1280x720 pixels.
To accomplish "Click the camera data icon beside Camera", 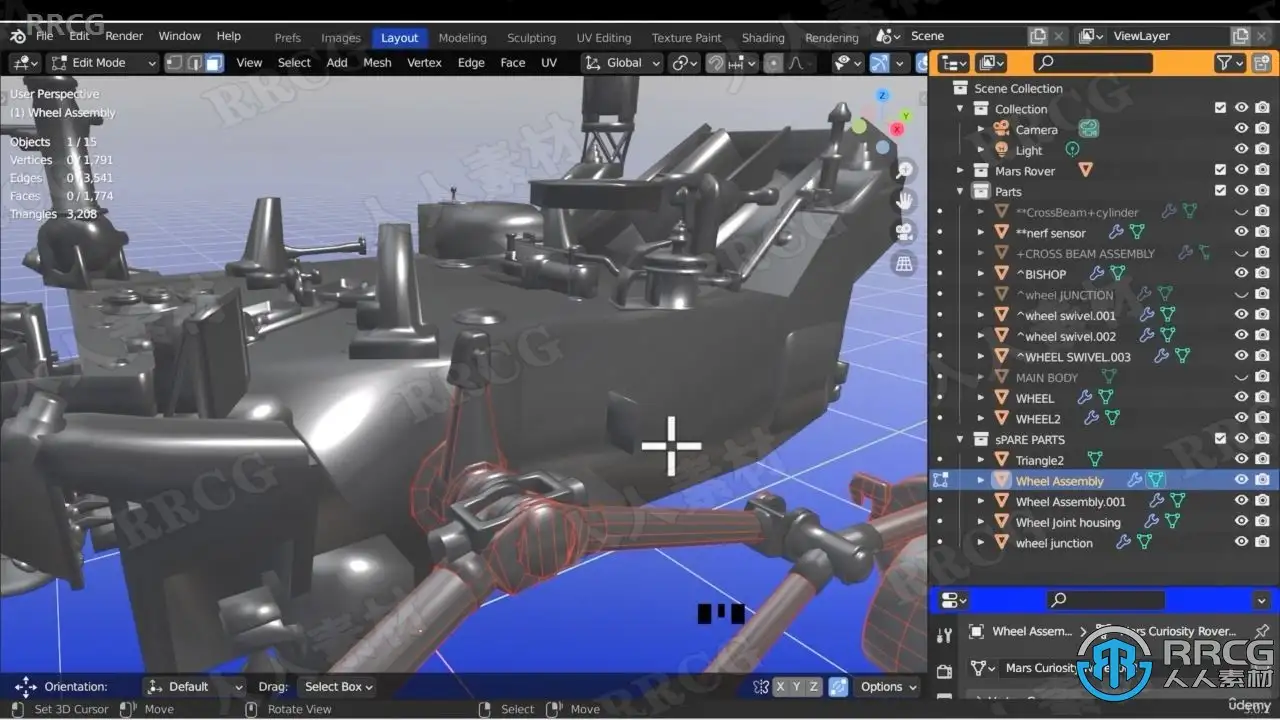I will [x=1089, y=129].
